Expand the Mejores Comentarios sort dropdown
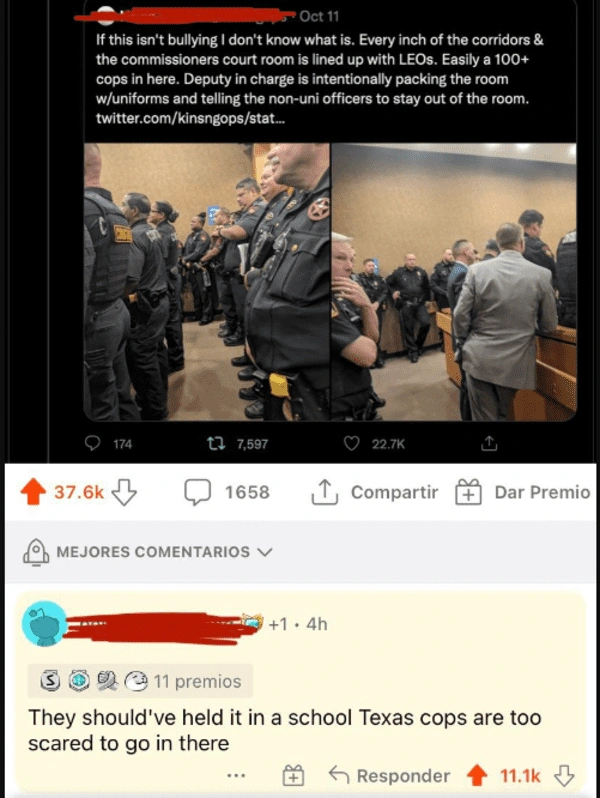Image resolution: width=600 pixels, height=798 pixels. coord(265,552)
